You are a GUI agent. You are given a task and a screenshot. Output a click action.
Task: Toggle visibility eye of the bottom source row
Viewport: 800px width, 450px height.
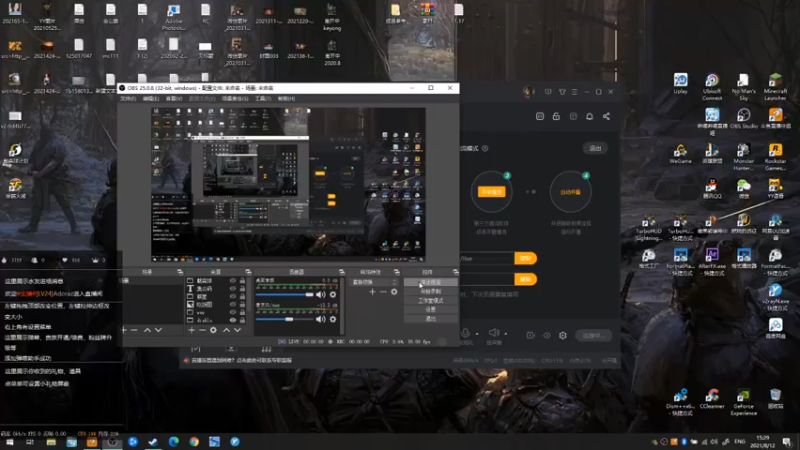(233, 320)
